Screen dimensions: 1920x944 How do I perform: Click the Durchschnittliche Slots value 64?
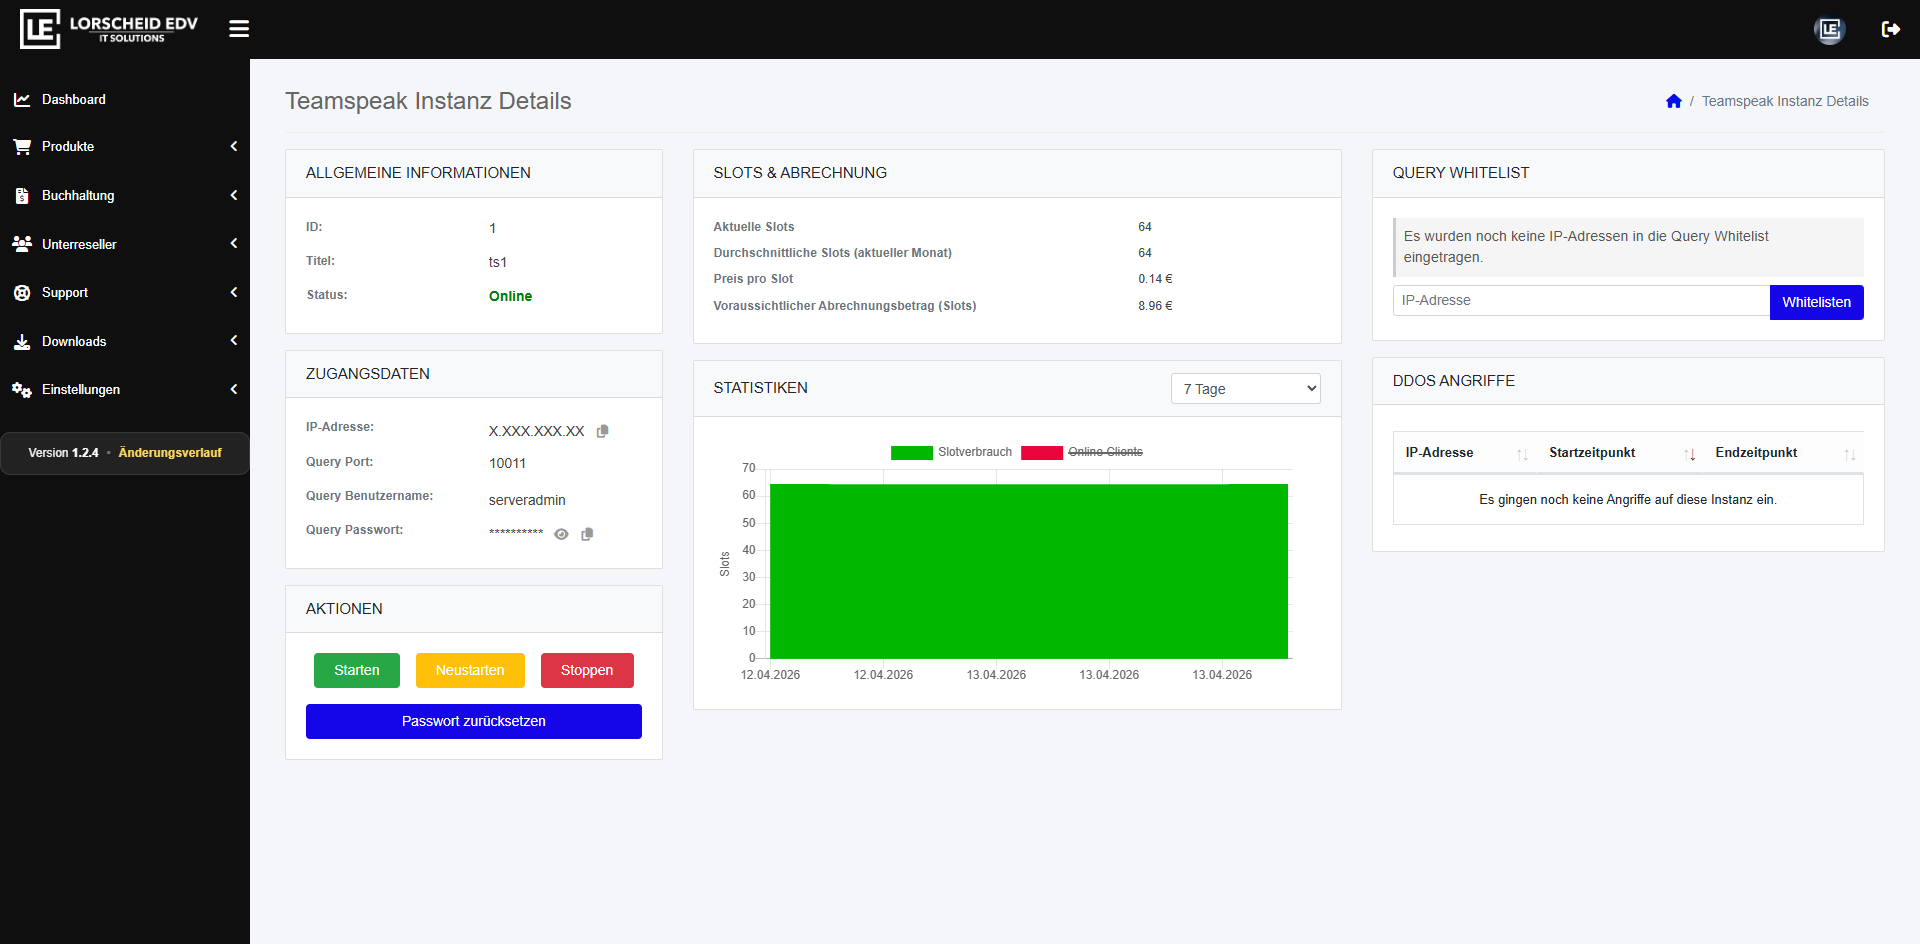pyautogui.click(x=1145, y=253)
